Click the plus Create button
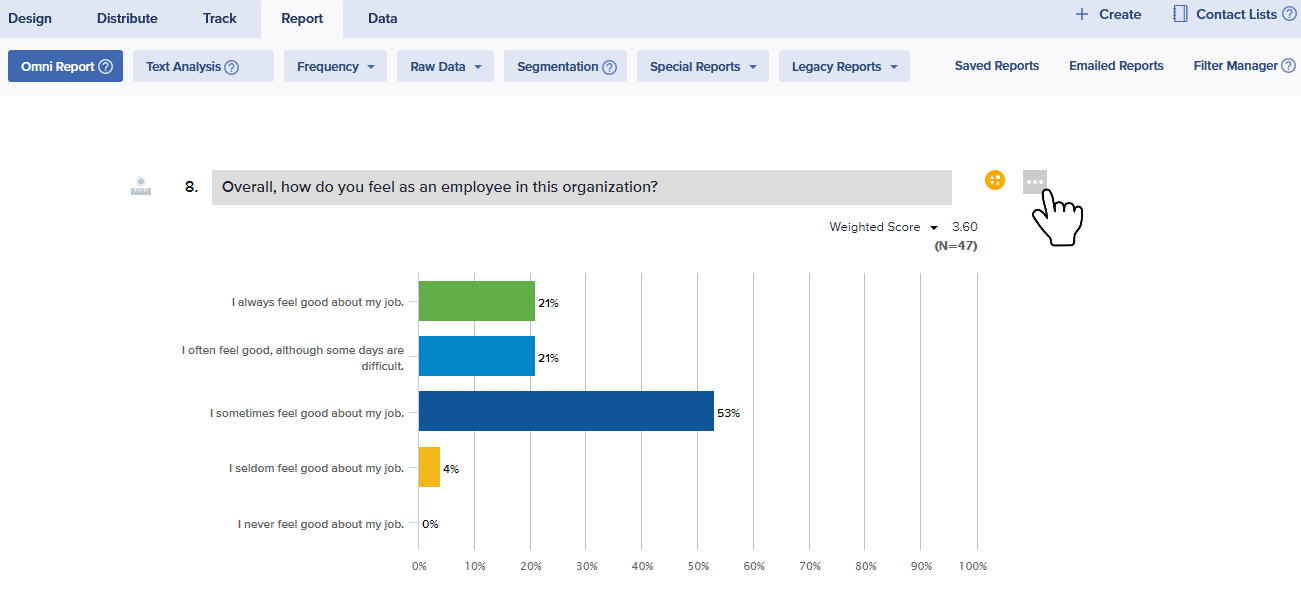The width and height of the screenshot is (1301, 605). coord(1108,15)
